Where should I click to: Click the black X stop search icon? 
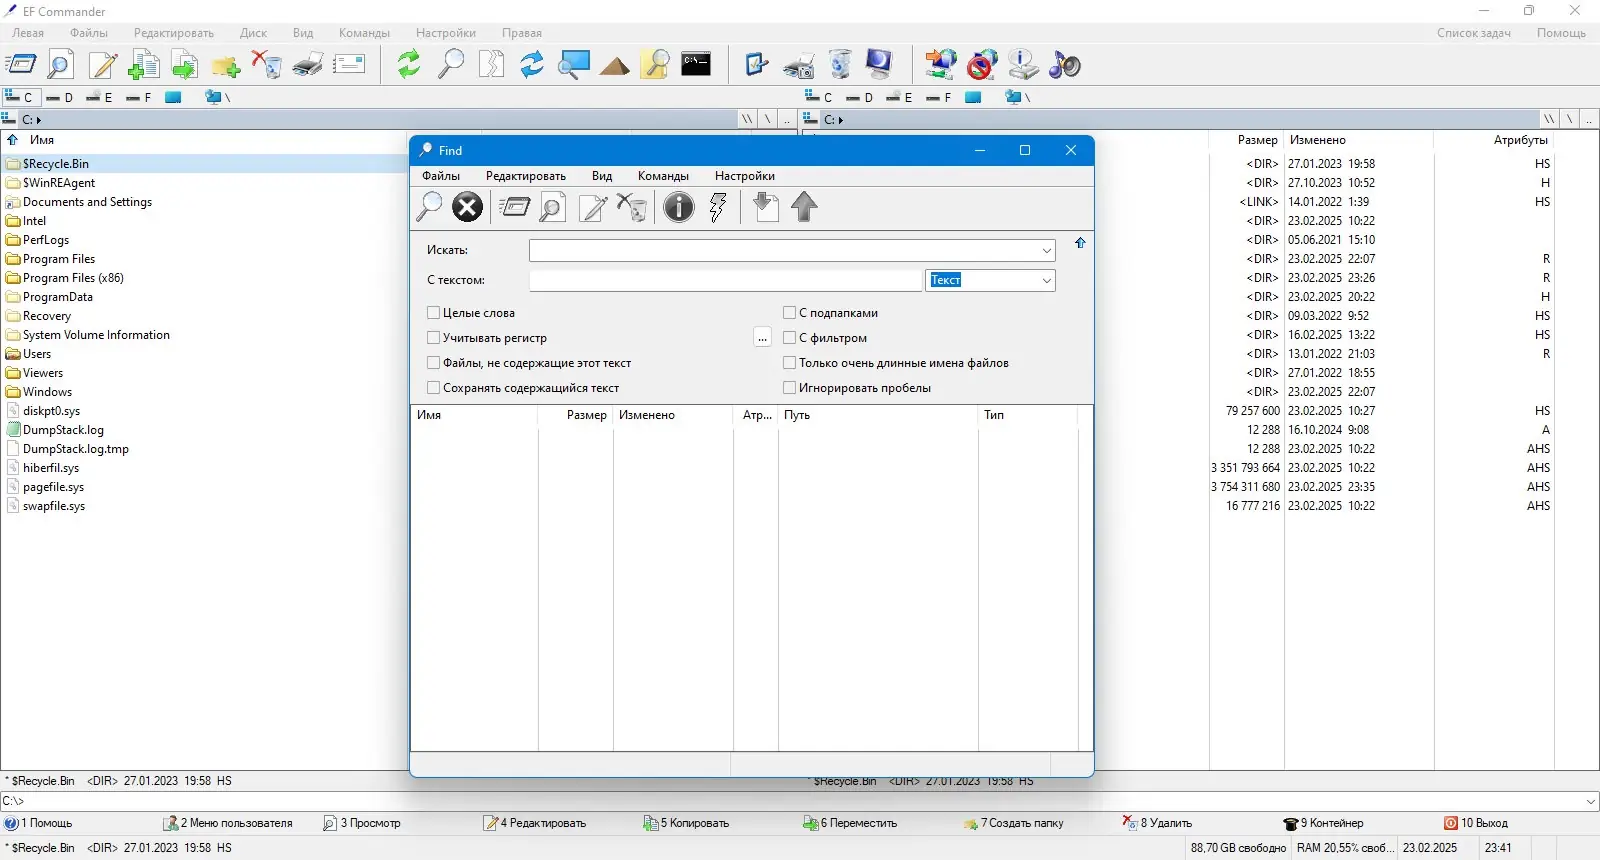pyautogui.click(x=467, y=207)
